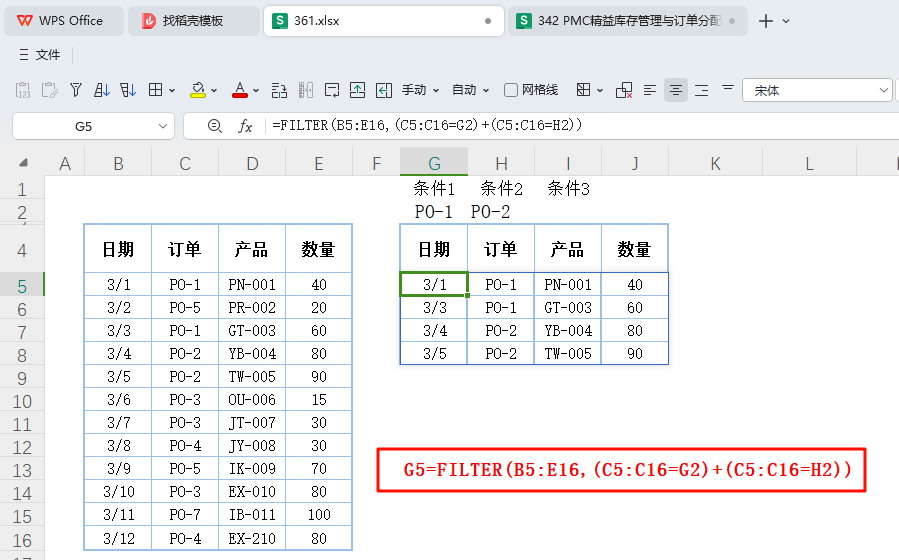Click the quantity cell showing 100
Screen dimensions: 899x560
[x=319, y=515]
